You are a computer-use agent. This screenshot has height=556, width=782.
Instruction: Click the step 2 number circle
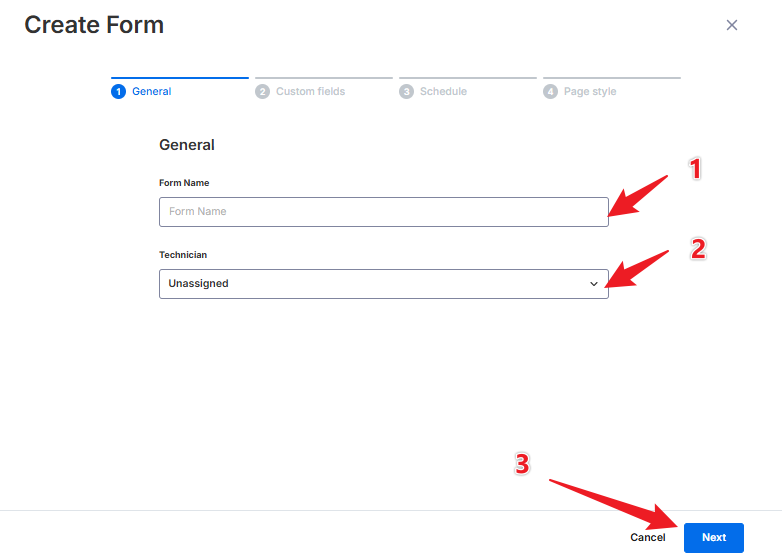[262, 92]
